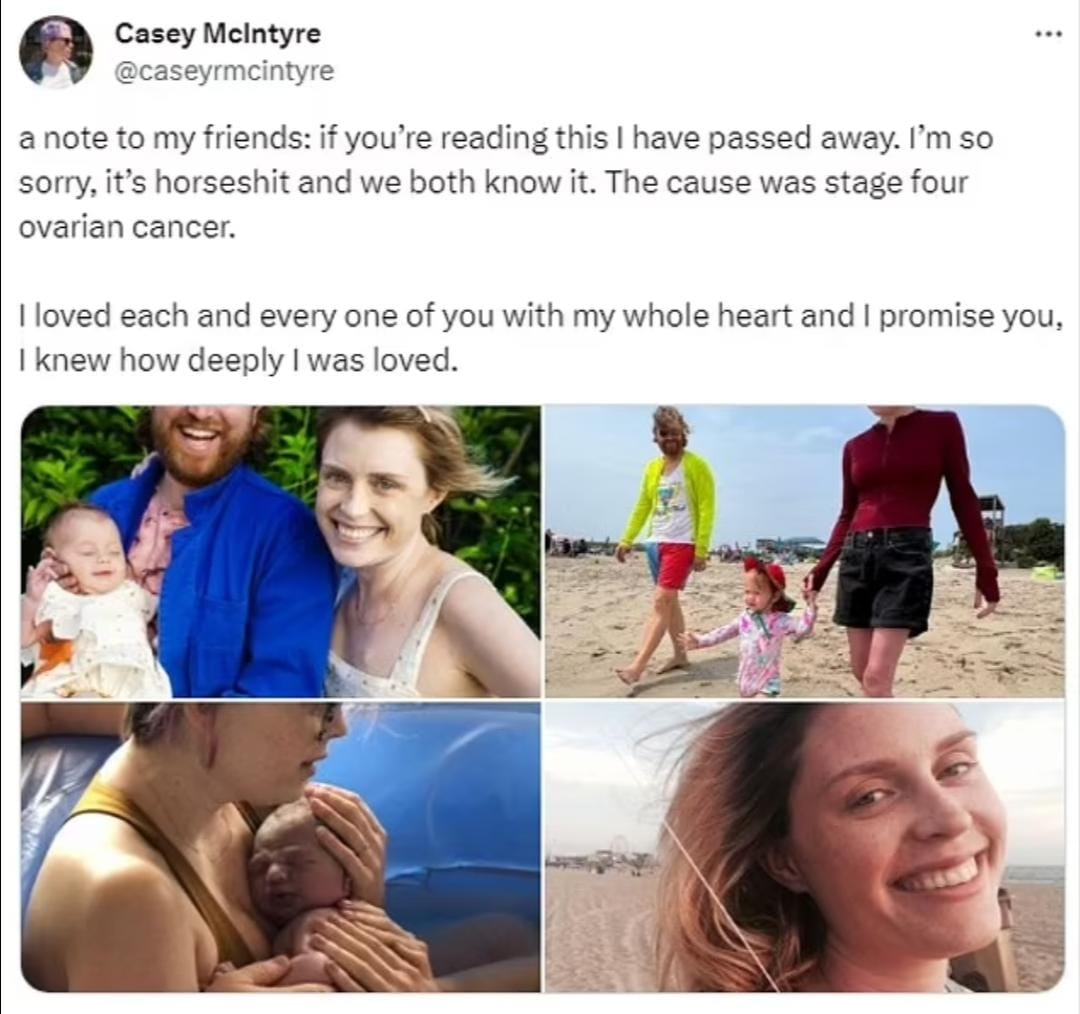
Task: Open the three-dot more options menu
Action: 1050,34
